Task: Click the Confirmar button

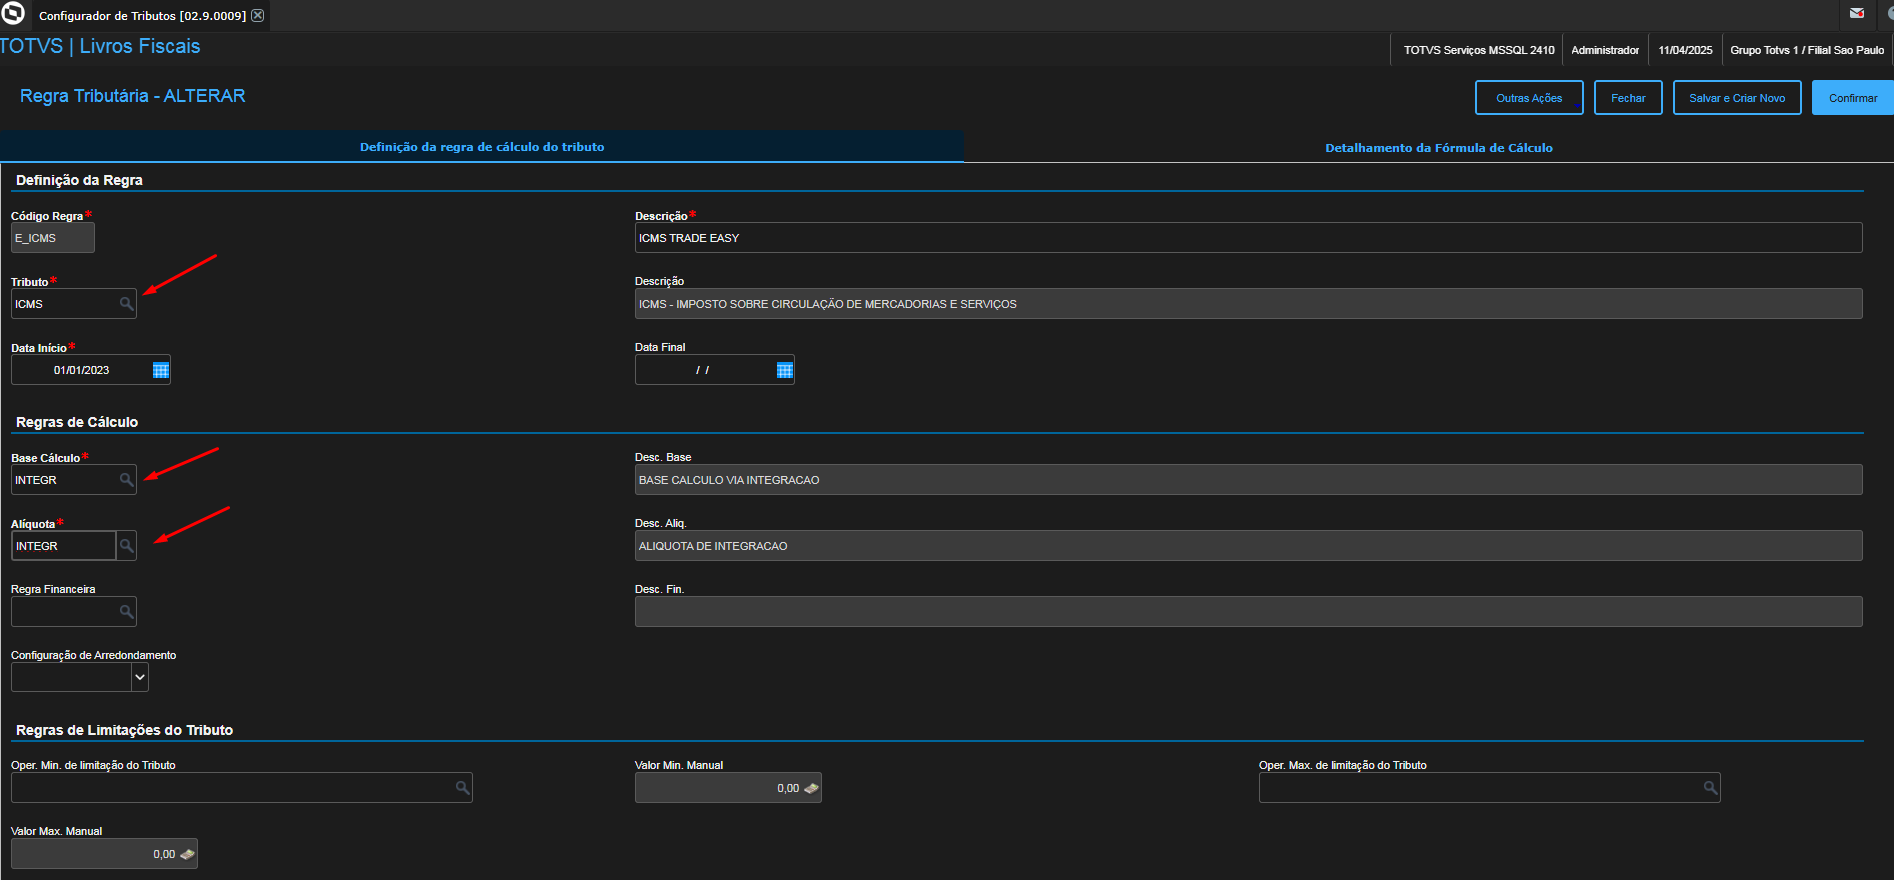Action: coord(1852,98)
